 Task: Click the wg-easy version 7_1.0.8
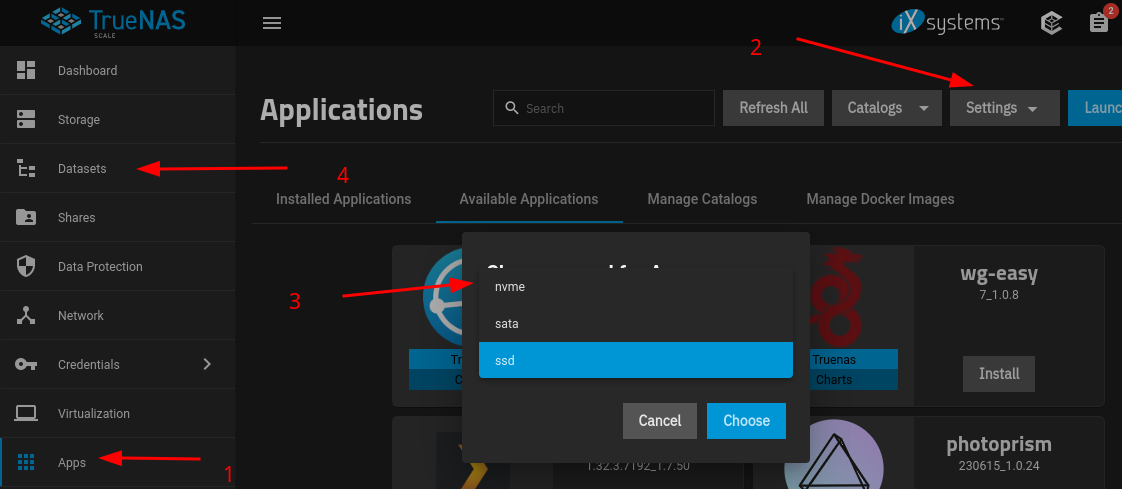(999, 294)
